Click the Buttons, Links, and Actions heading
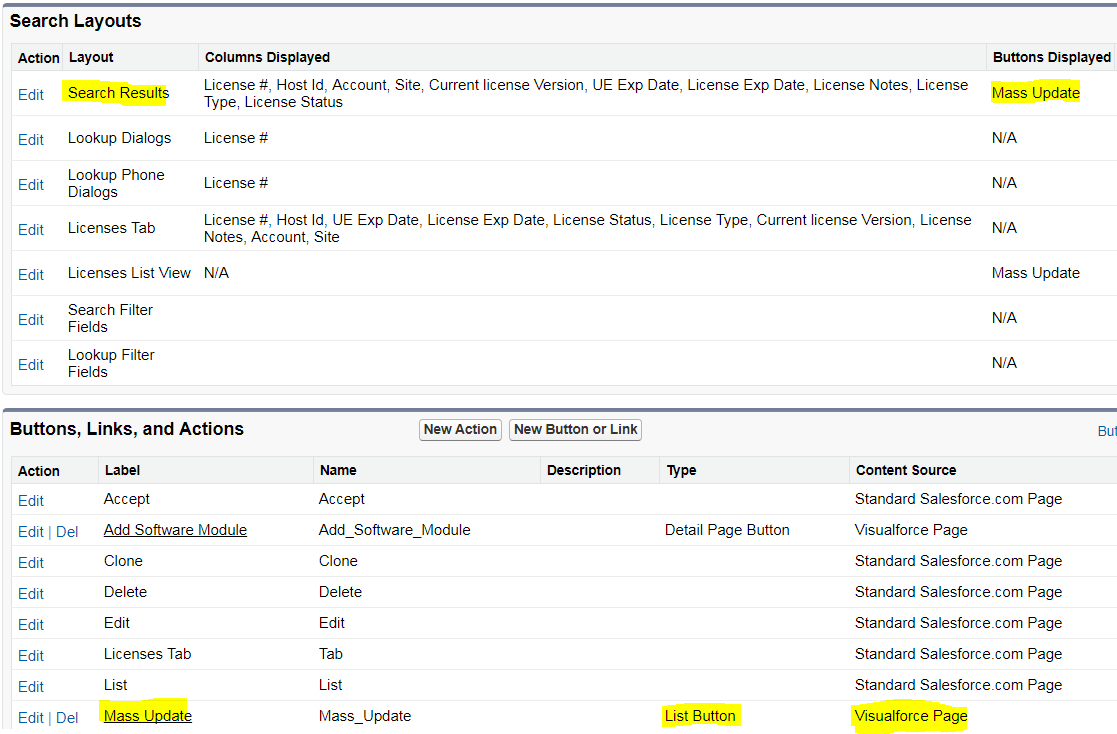 click(127, 429)
